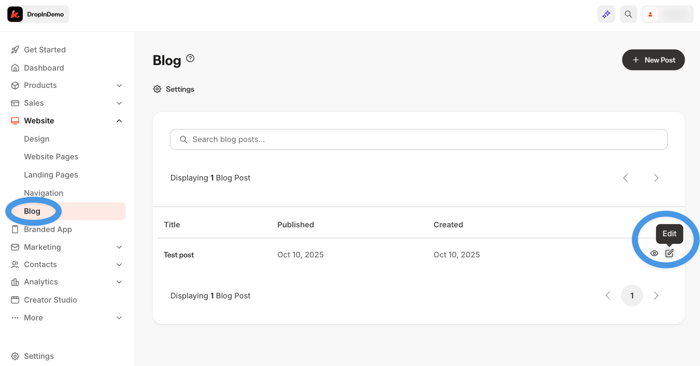Edit the Test post with pencil icon
Viewport: 700px width, 366px height.
[669, 253]
